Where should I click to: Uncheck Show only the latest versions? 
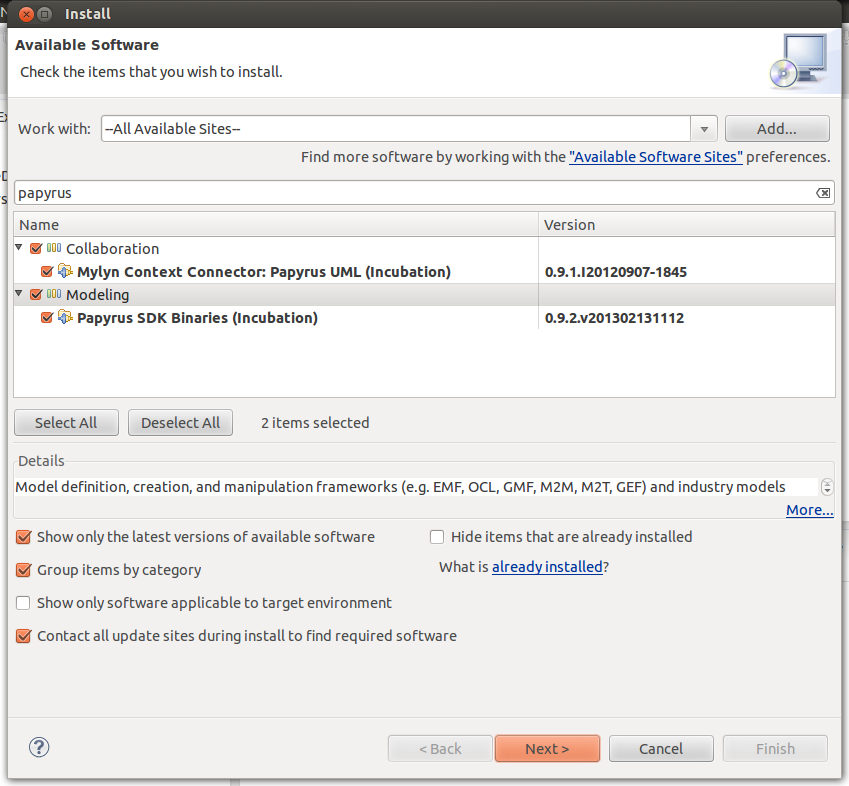click(x=24, y=537)
